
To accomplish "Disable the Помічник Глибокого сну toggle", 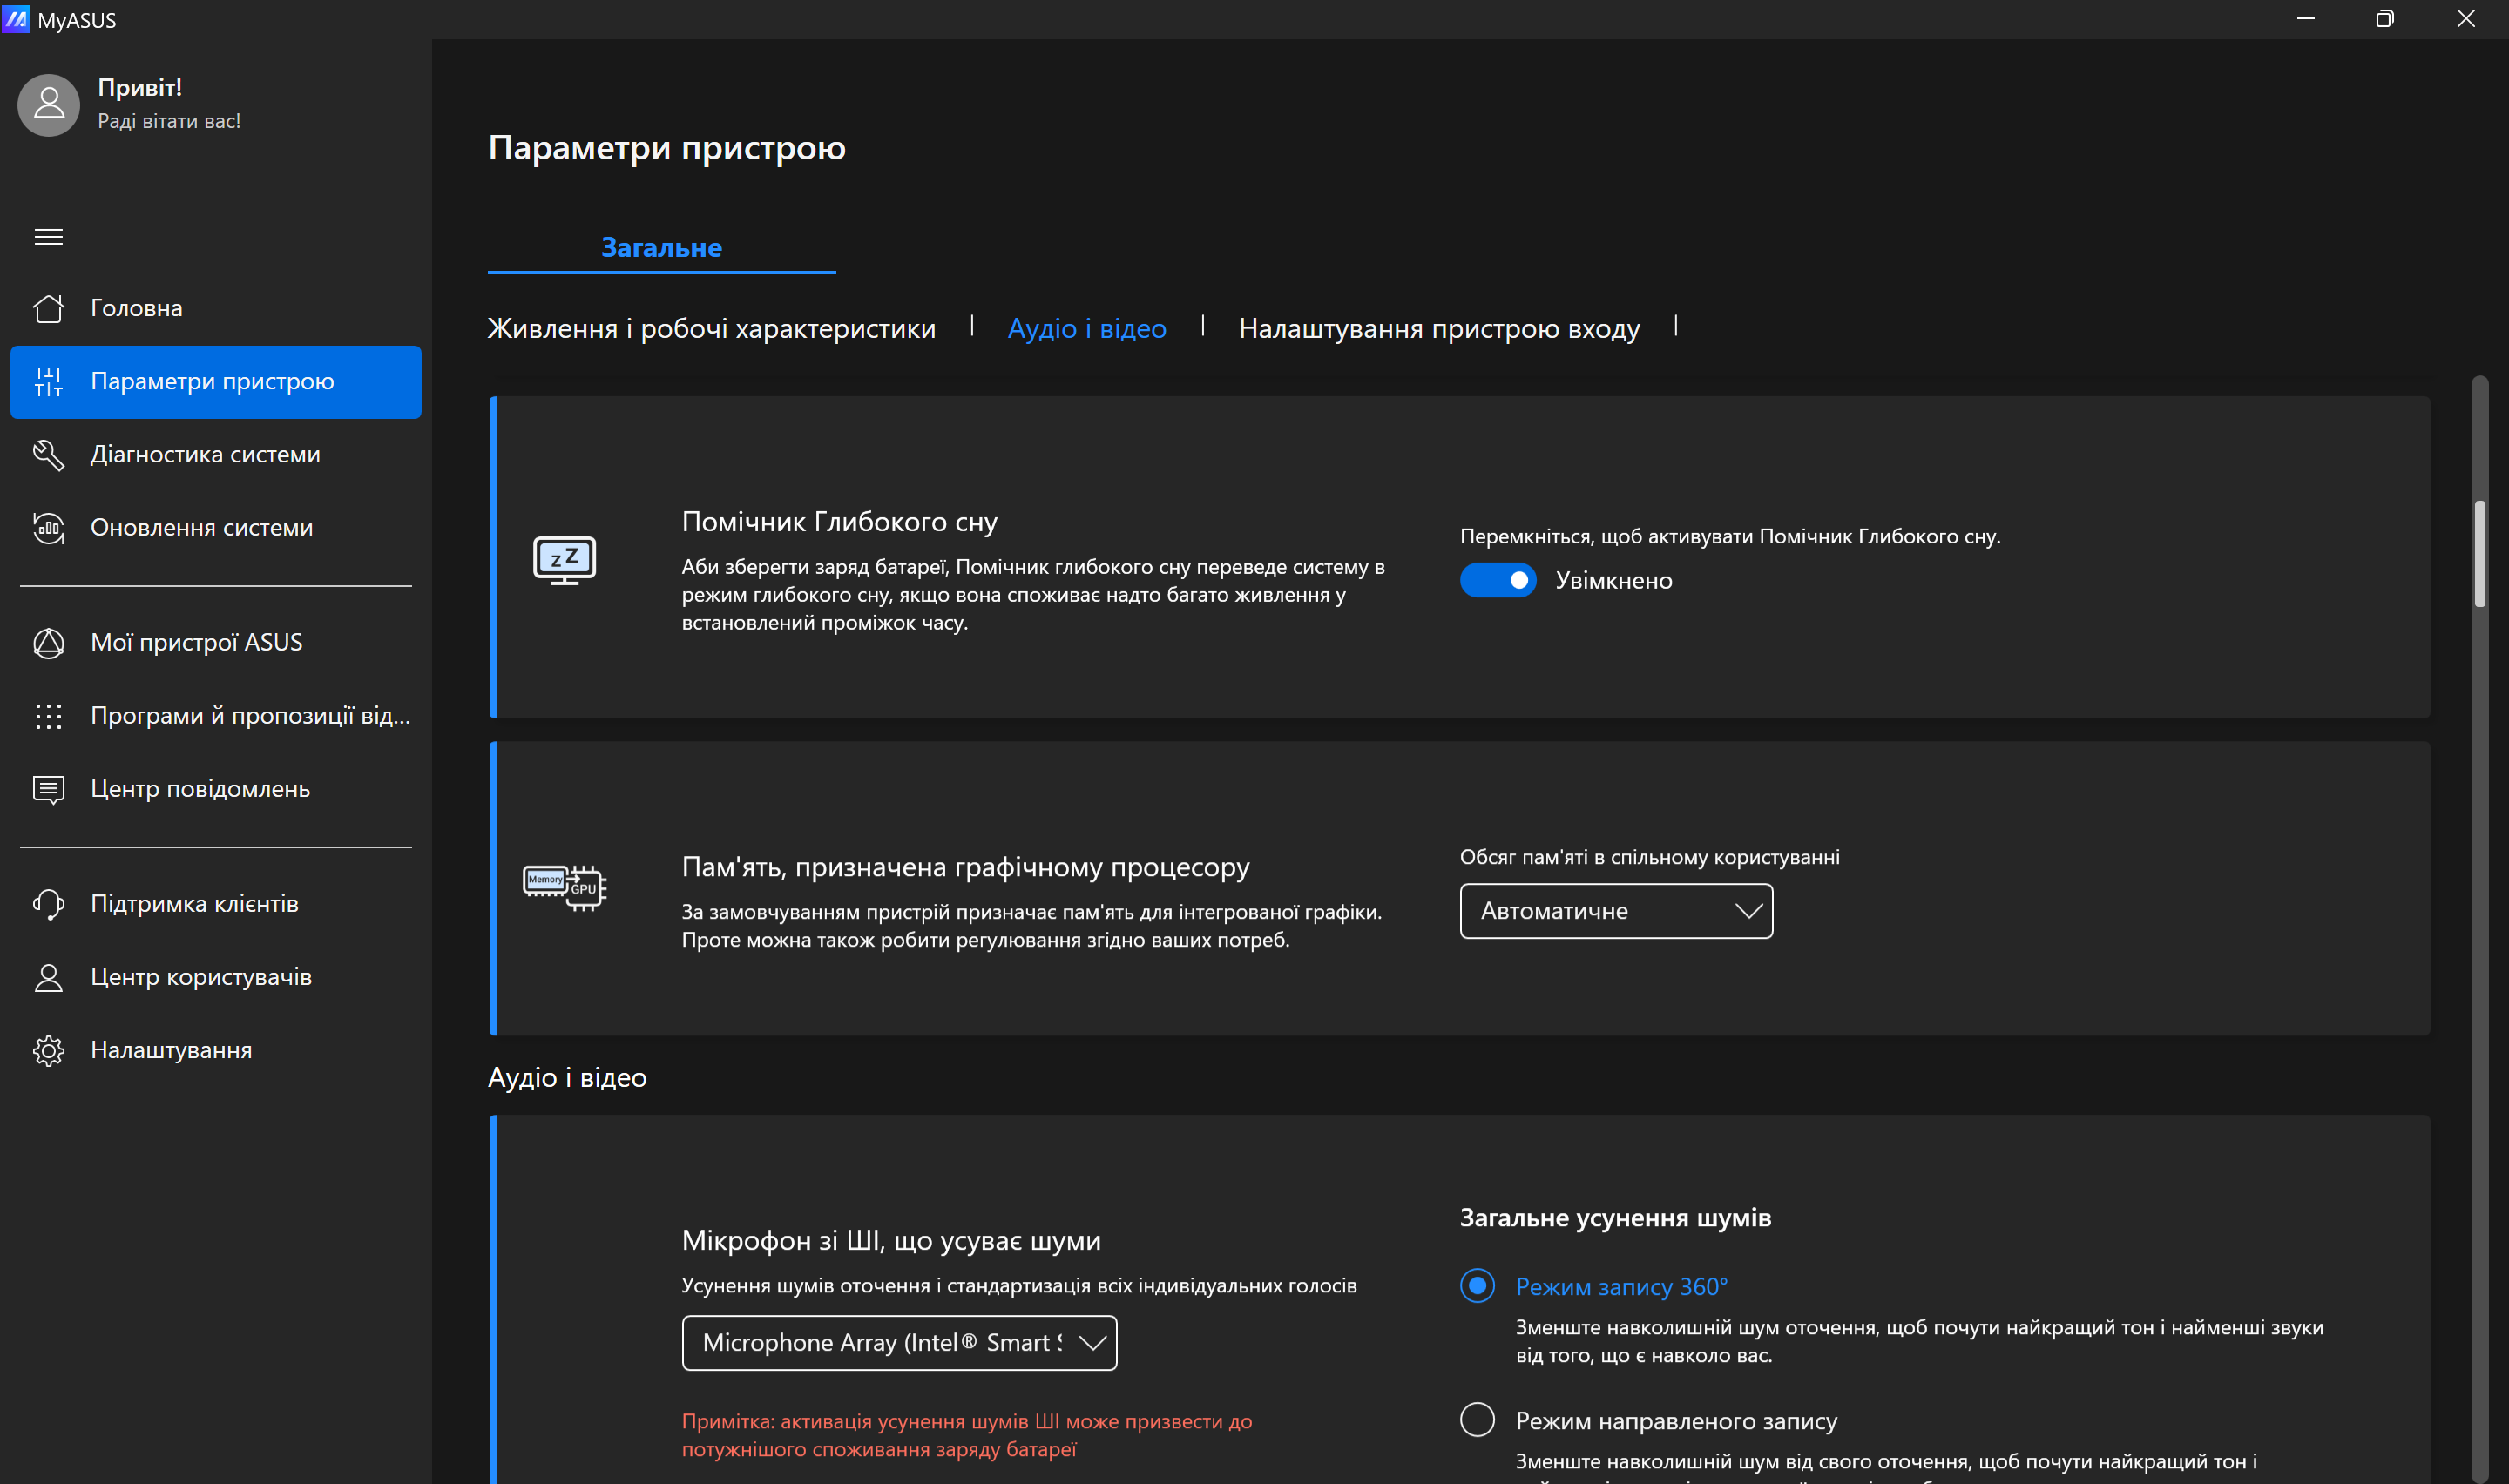I will click(x=1497, y=580).
